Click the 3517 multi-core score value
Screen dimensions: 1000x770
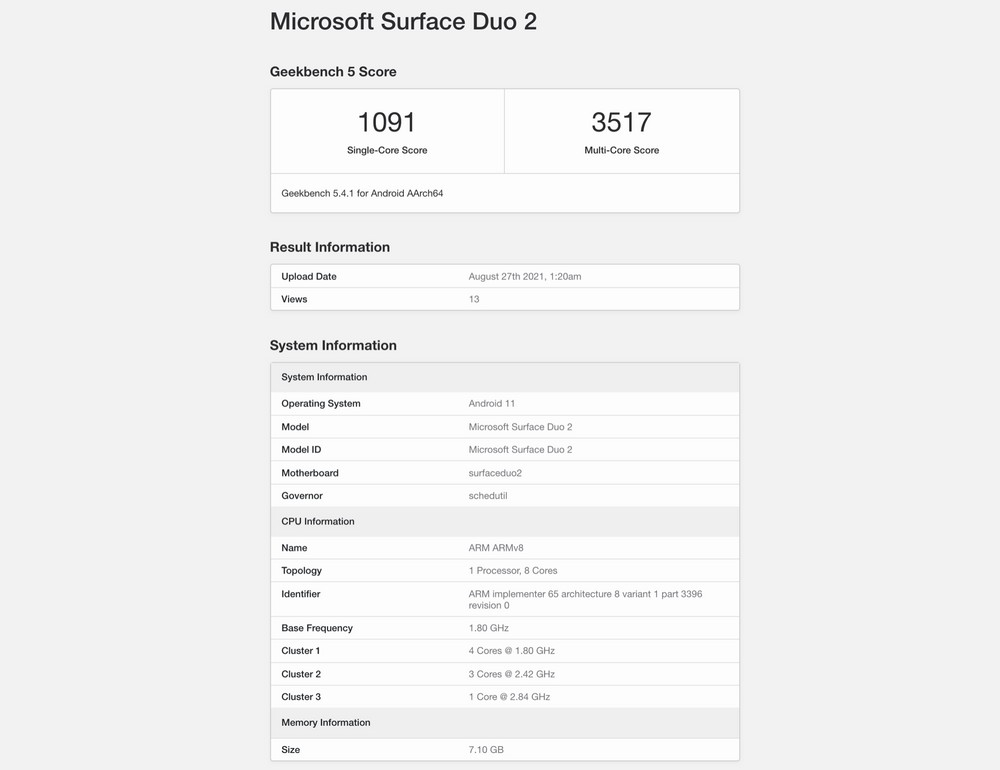click(x=621, y=122)
